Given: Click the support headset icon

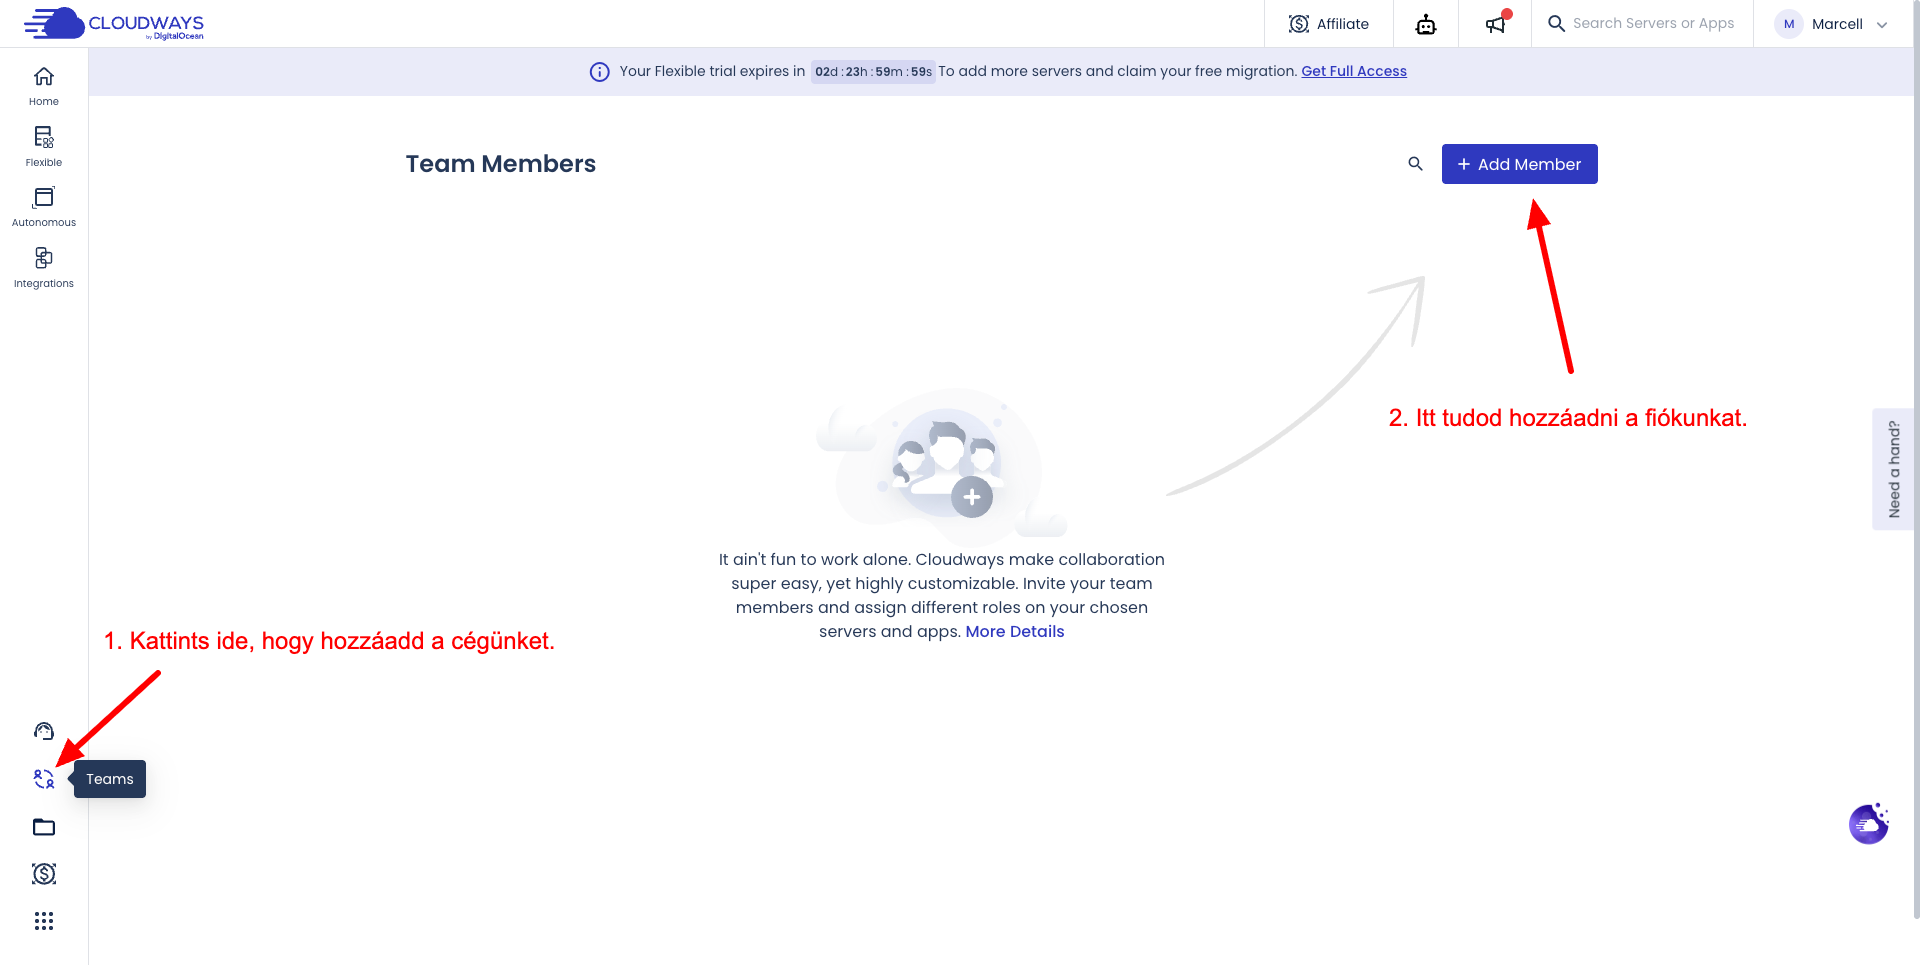Looking at the screenshot, I should point(44,731).
